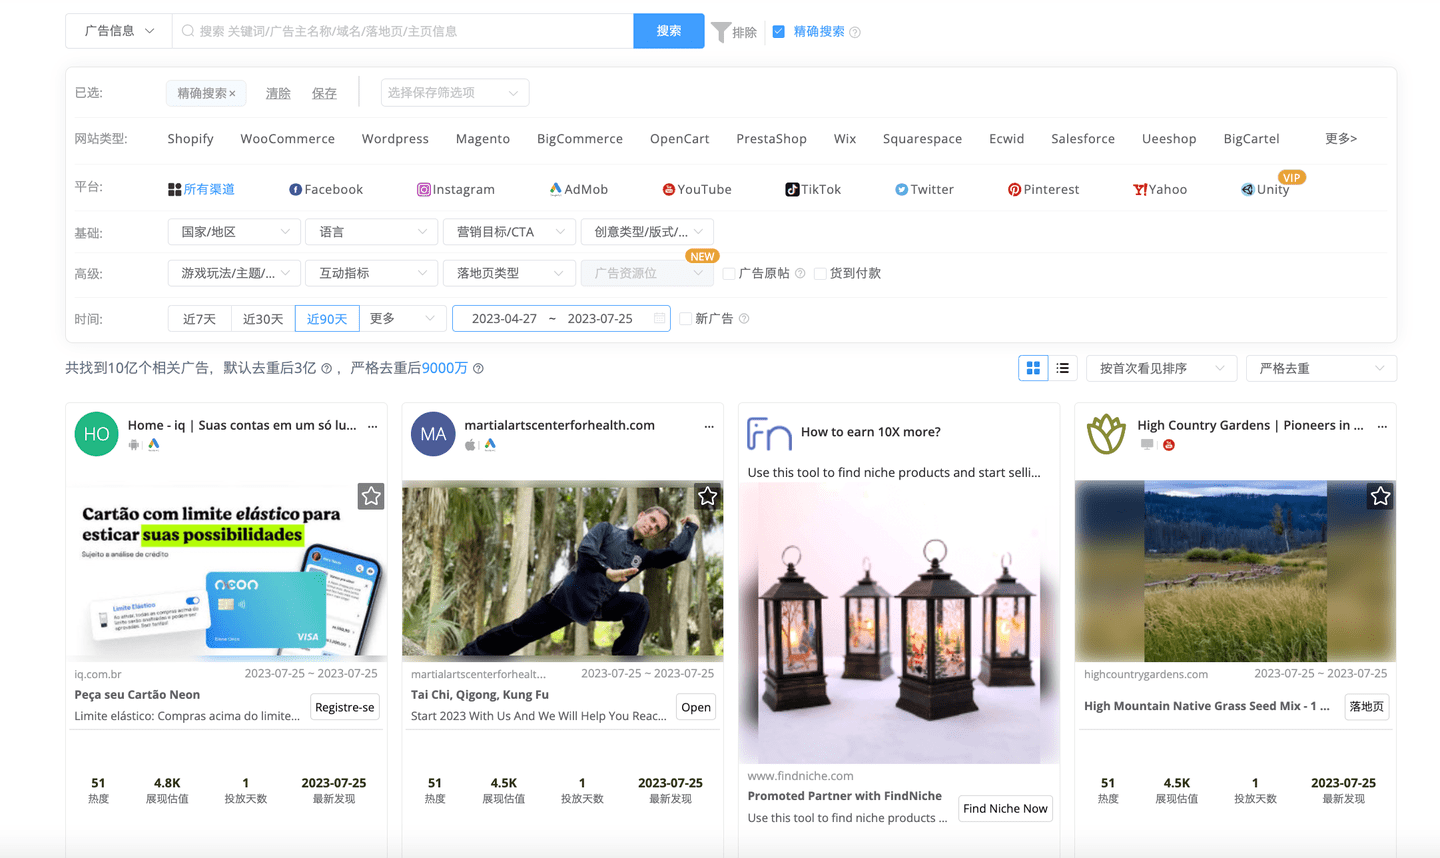Image resolution: width=1440 pixels, height=858 pixels.
Task: Star the martialartscenterforhealth.com ad
Action: [x=708, y=496]
